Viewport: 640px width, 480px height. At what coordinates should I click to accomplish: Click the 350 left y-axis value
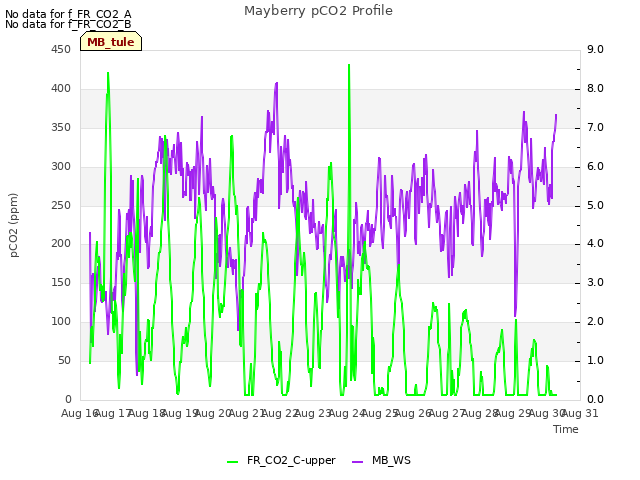(61, 127)
